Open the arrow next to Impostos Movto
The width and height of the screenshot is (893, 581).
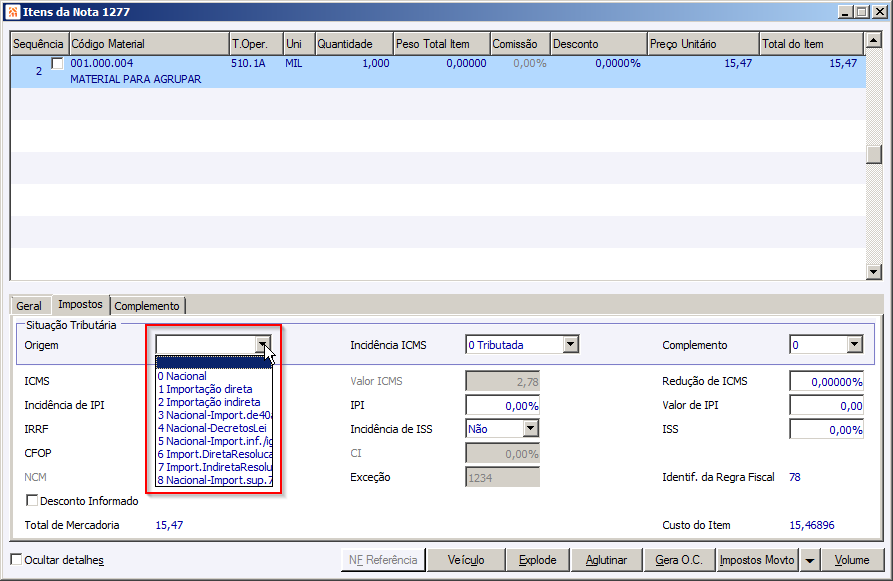pyautogui.click(x=809, y=560)
